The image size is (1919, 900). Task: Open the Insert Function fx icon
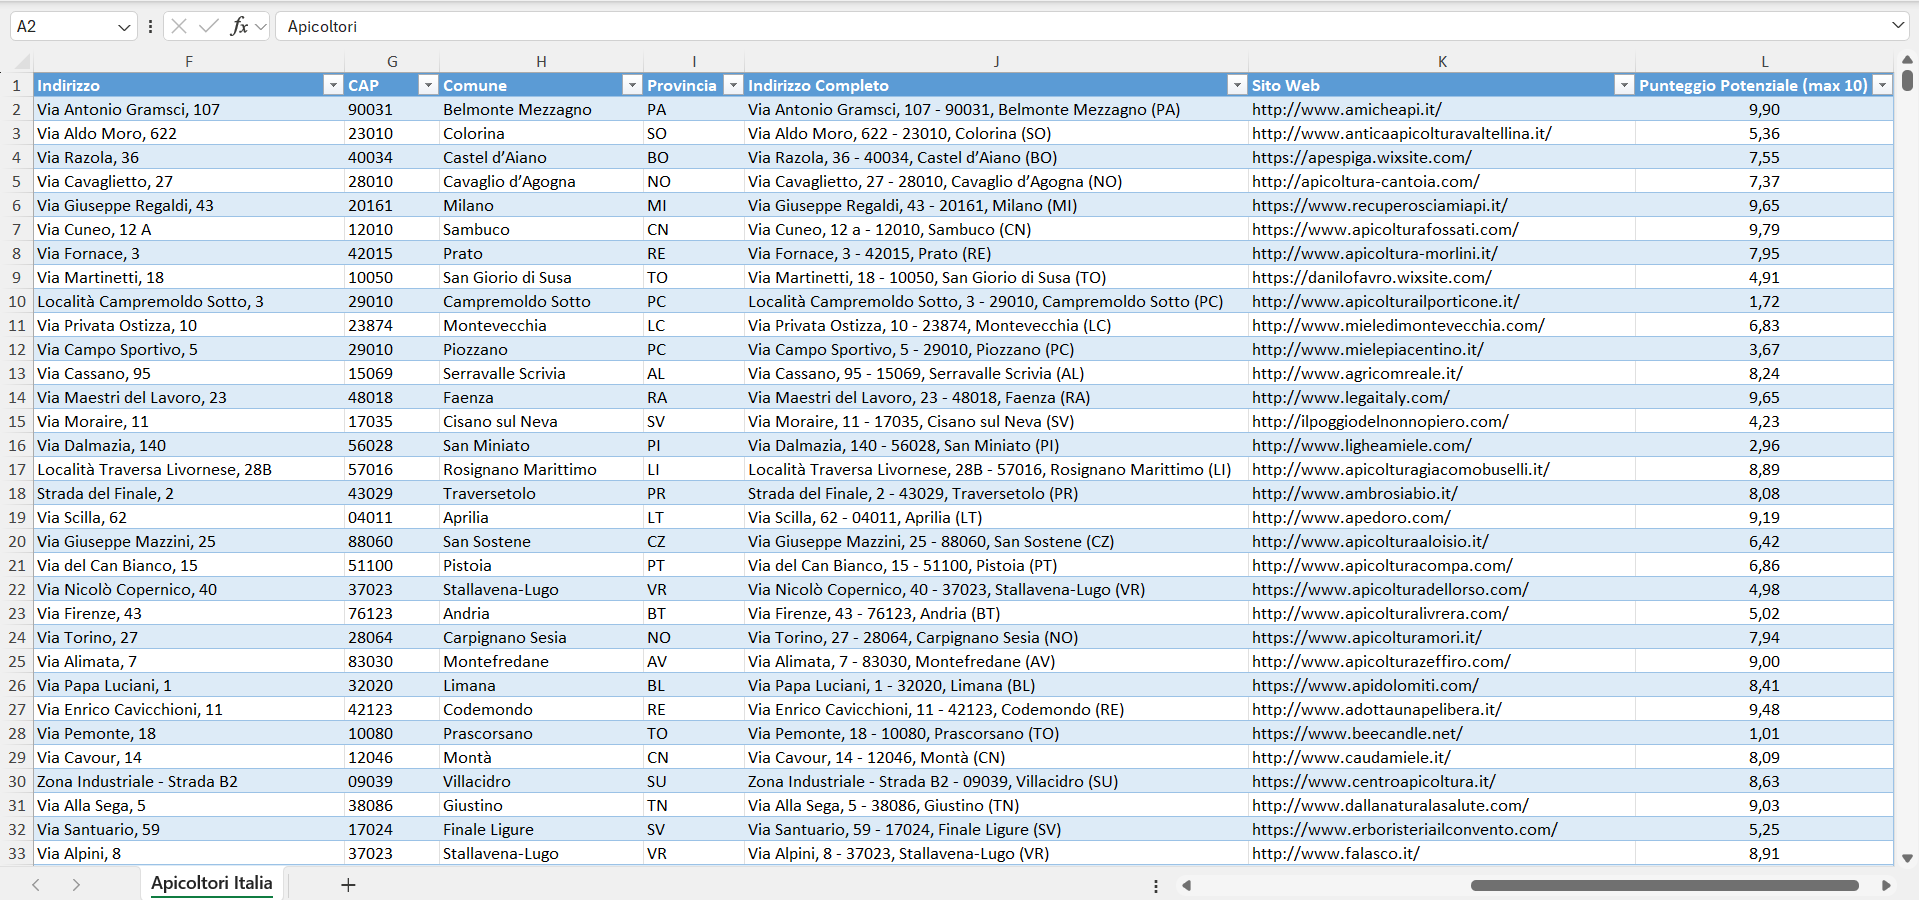pos(239,26)
